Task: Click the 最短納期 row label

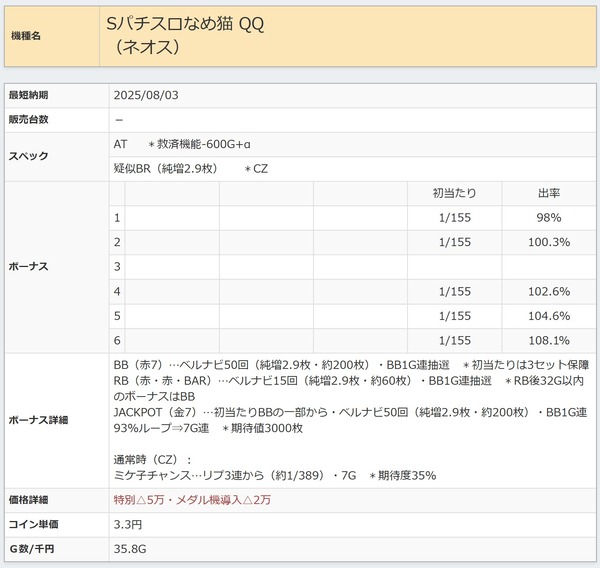Action: [28, 95]
